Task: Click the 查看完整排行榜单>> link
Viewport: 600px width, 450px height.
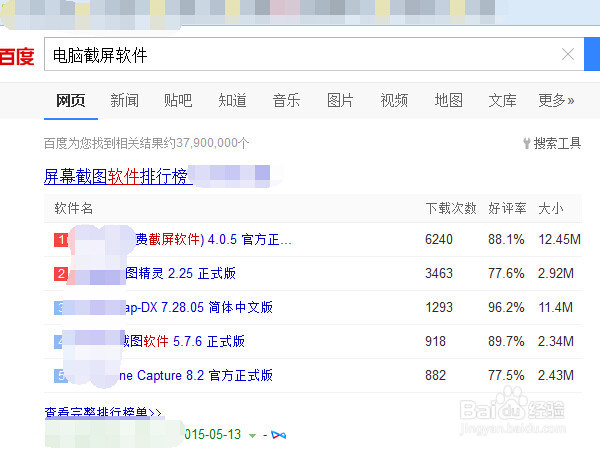Action: tap(103, 412)
